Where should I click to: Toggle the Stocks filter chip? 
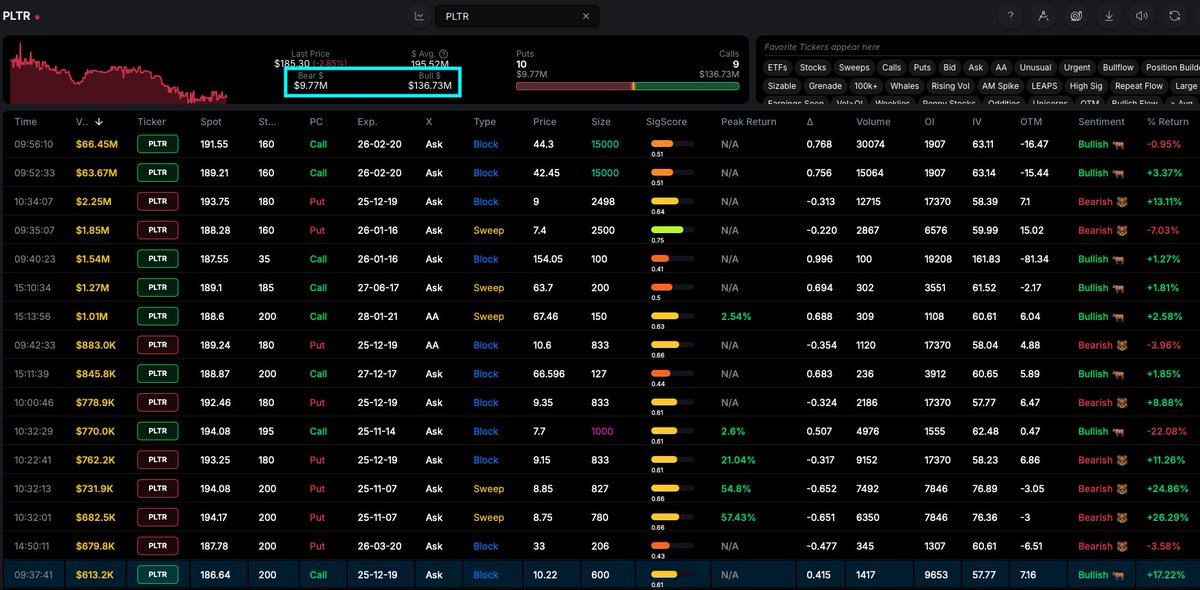813,67
